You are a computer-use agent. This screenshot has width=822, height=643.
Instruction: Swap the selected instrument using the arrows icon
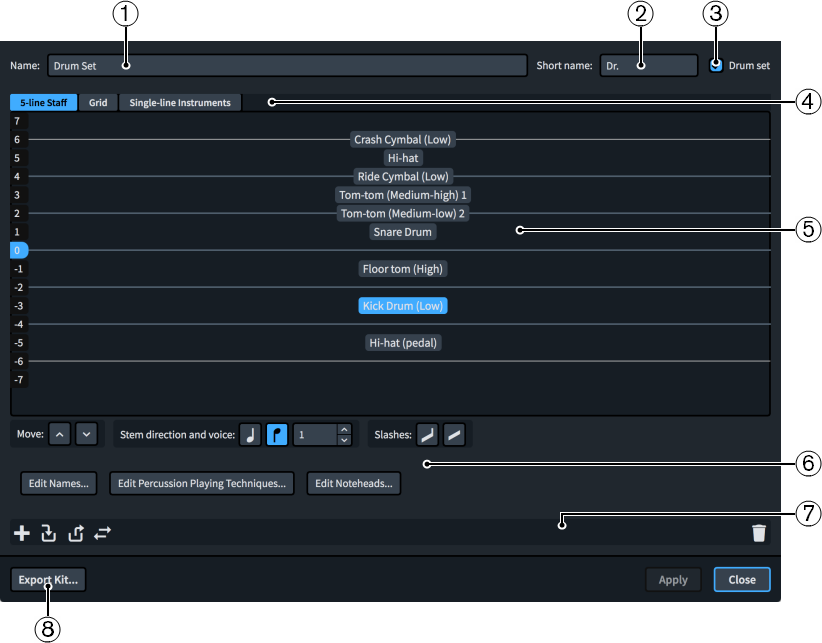[x=103, y=533]
